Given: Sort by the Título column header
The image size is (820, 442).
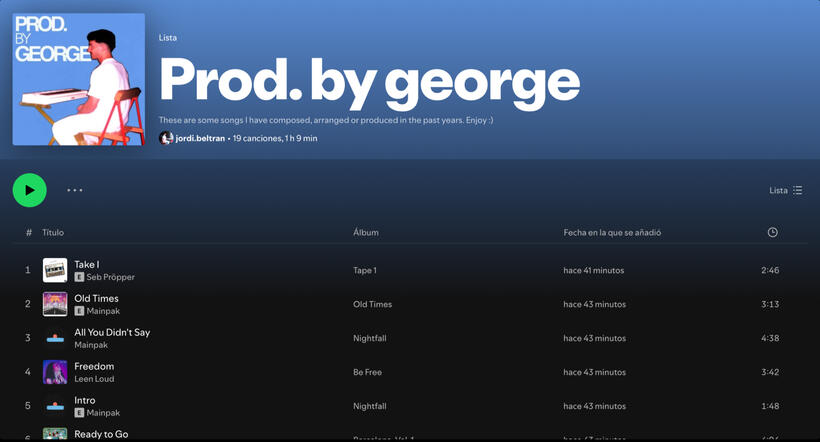Looking at the screenshot, I should [x=53, y=233].
